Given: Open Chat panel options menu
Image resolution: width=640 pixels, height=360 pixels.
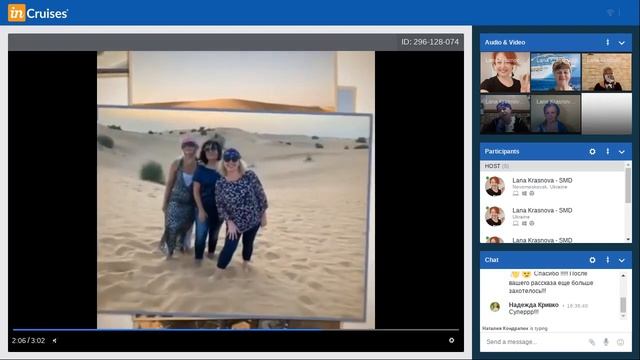Looking at the screenshot, I should pos(607,260).
